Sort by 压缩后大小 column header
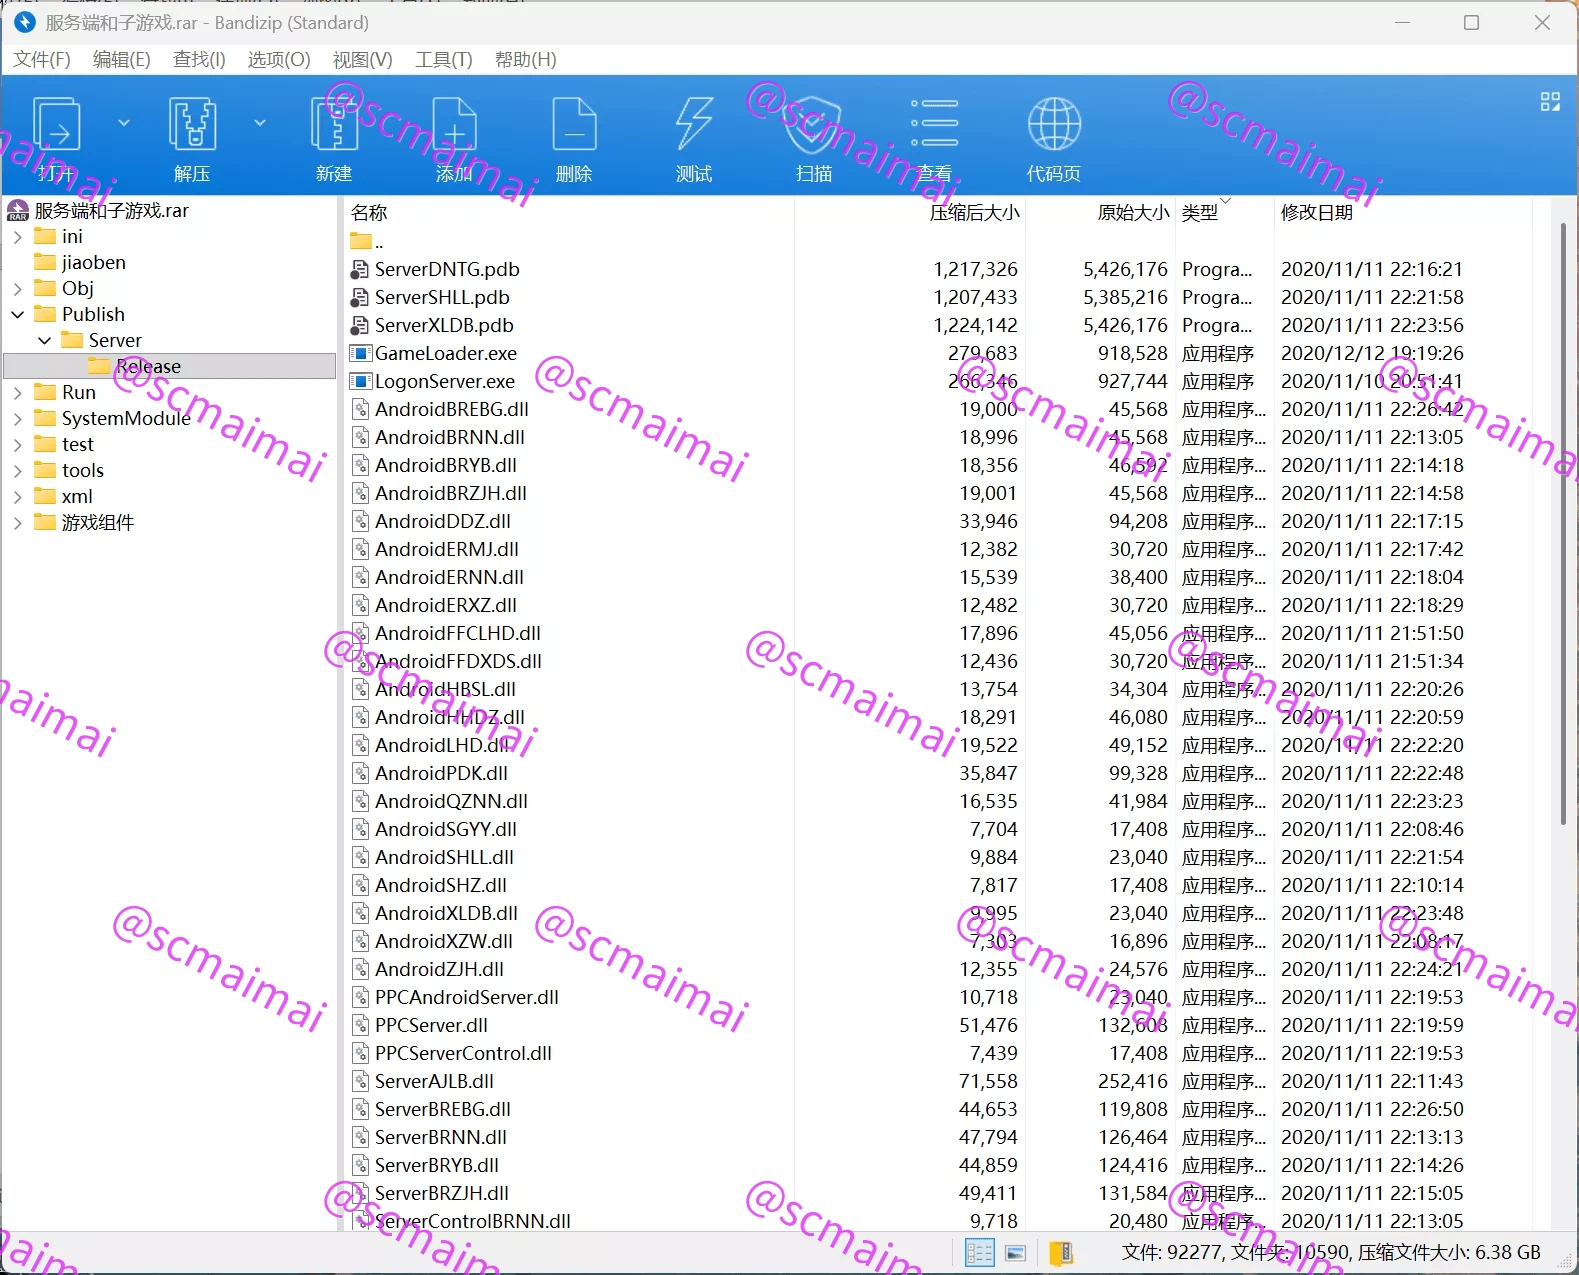Image resolution: width=1579 pixels, height=1275 pixels. tap(910, 212)
